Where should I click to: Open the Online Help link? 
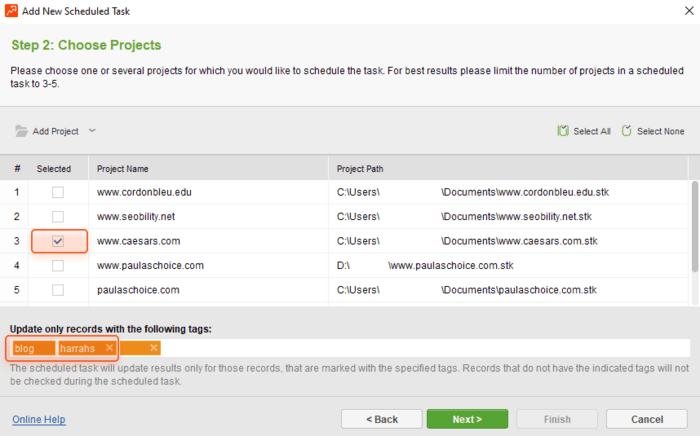coord(39,419)
